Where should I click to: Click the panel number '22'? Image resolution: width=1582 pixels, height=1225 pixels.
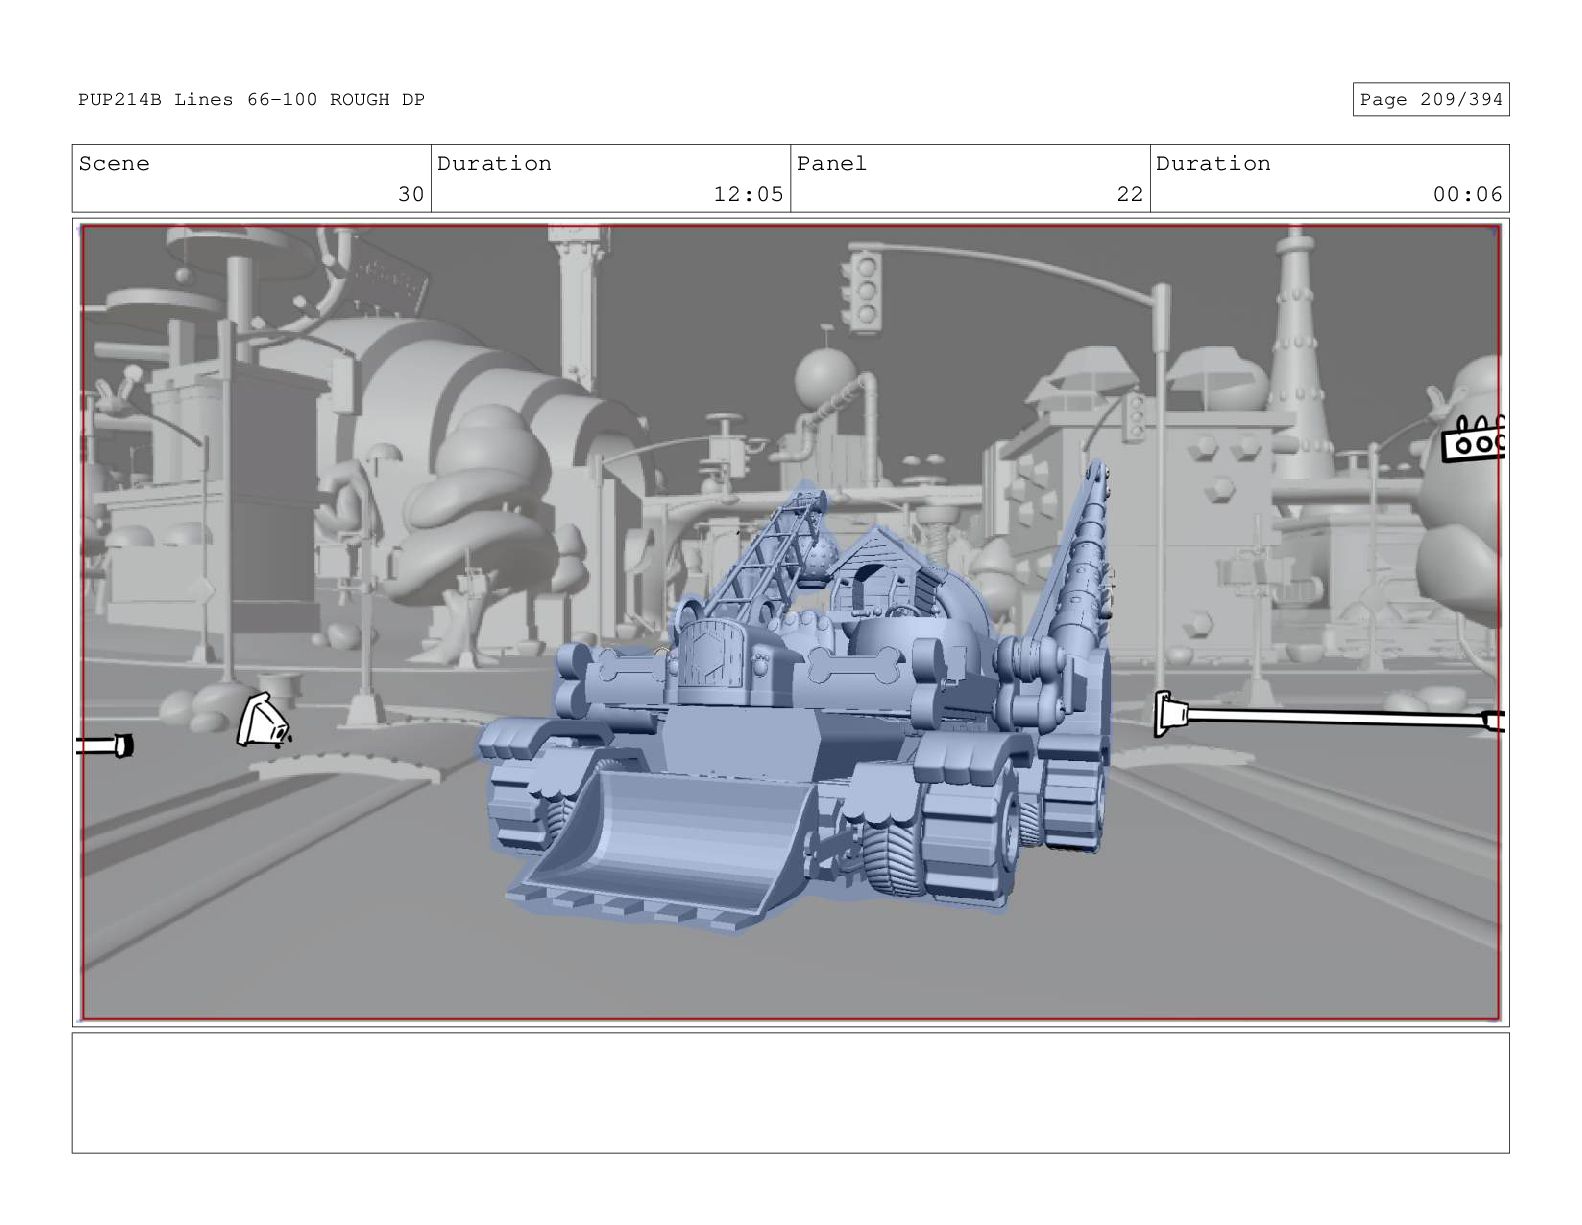pyautogui.click(x=1129, y=194)
